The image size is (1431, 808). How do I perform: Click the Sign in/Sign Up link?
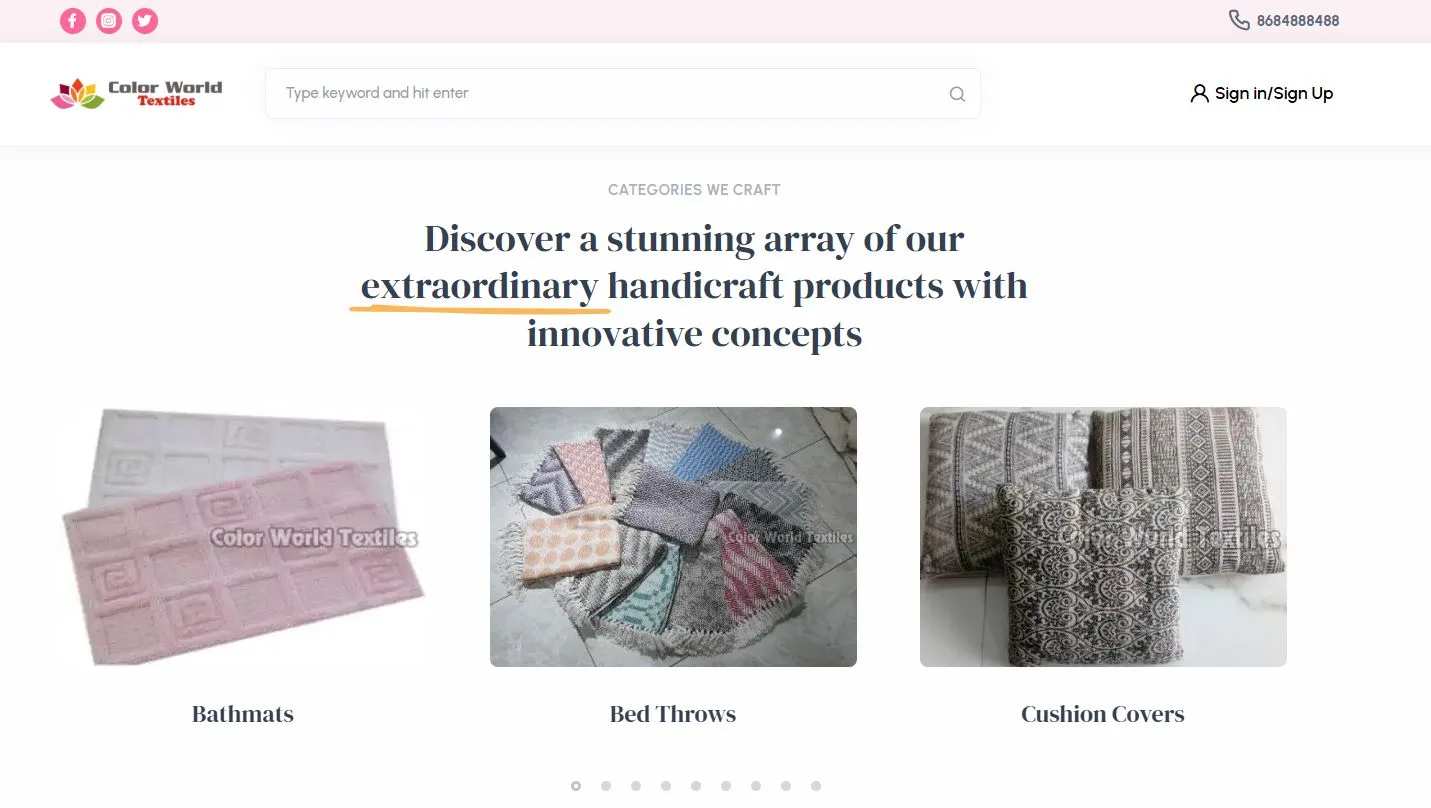click(x=1274, y=94)
